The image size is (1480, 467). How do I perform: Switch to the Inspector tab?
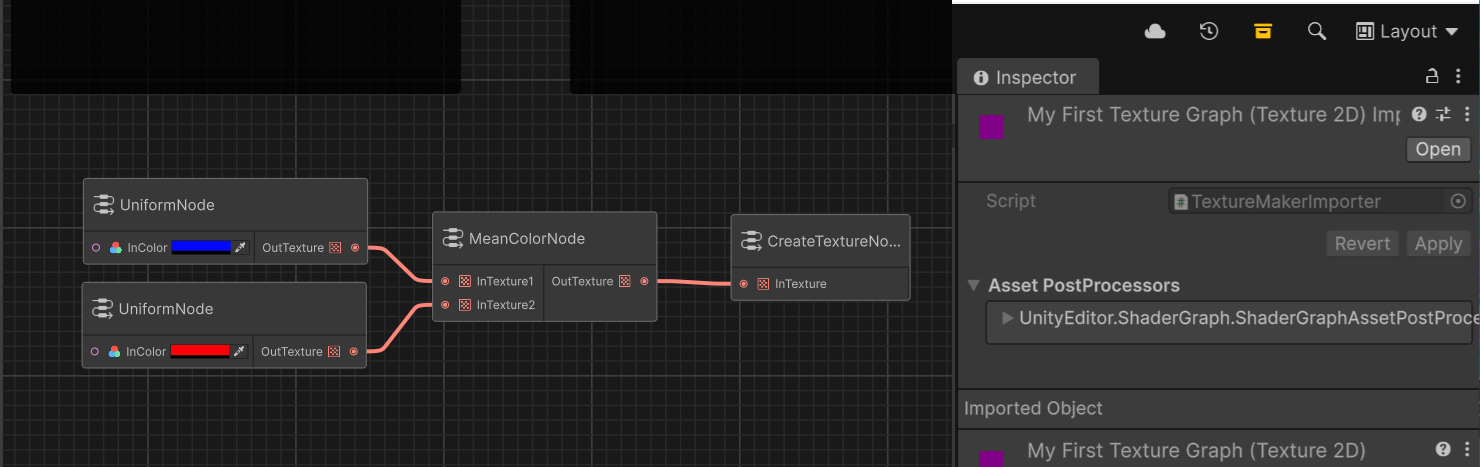pos(1027,77)
